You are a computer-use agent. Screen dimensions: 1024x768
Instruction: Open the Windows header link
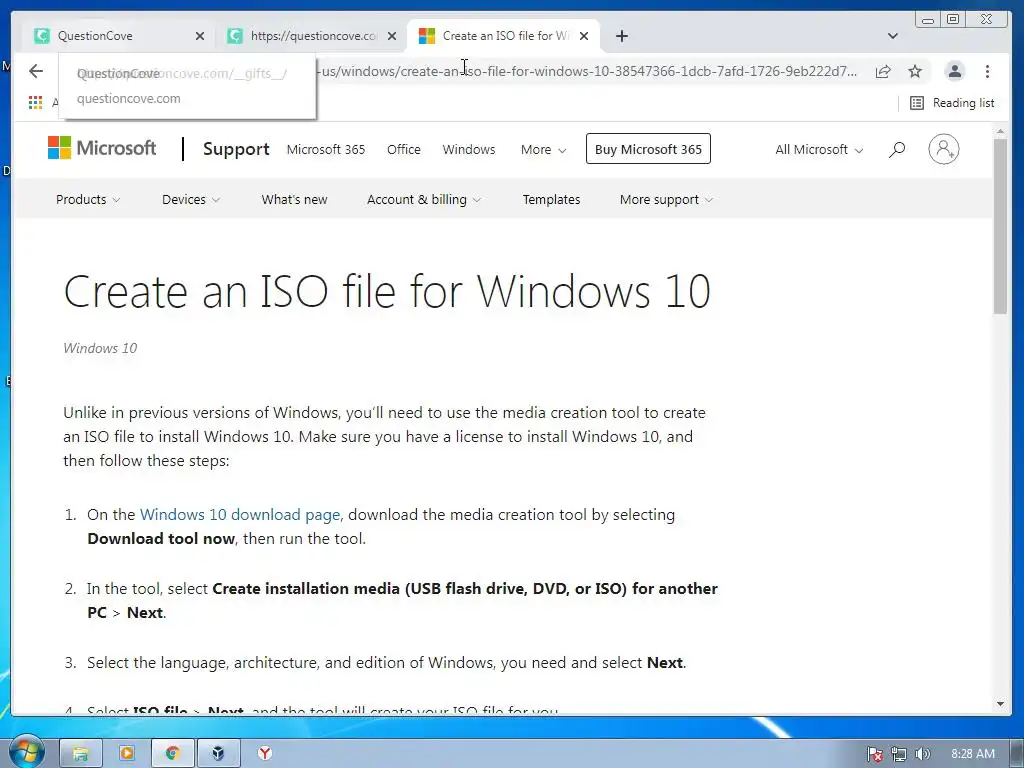469,150
